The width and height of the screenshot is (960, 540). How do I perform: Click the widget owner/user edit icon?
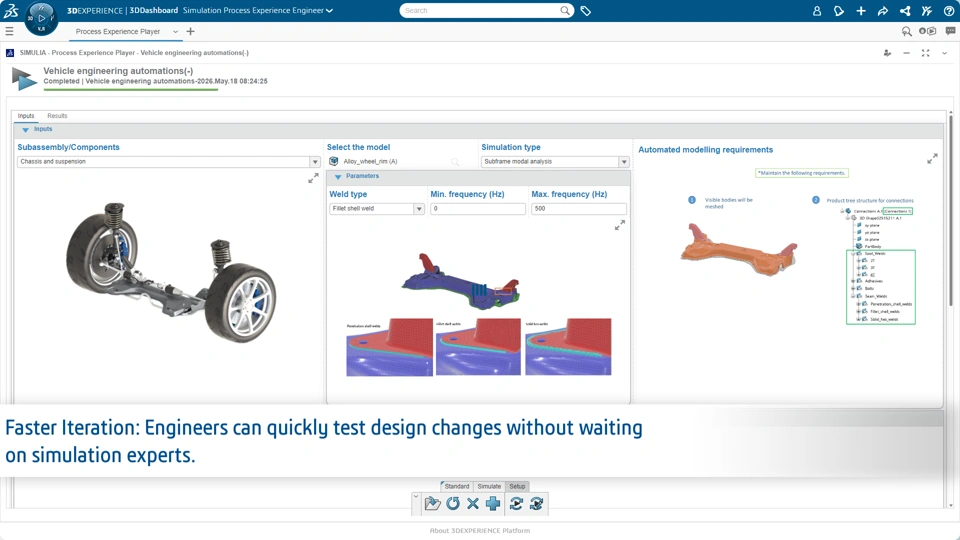click(x=887, y=53)
